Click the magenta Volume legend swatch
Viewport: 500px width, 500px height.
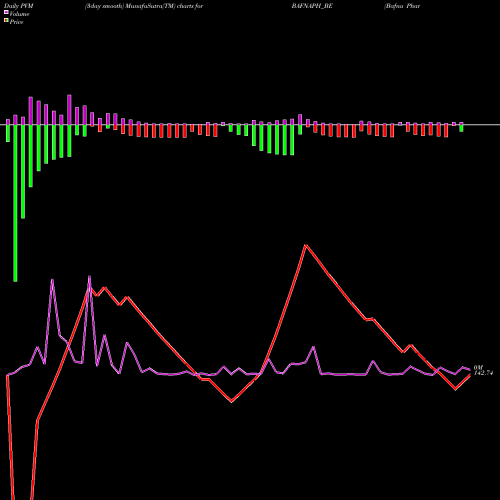tap(6, 13)
